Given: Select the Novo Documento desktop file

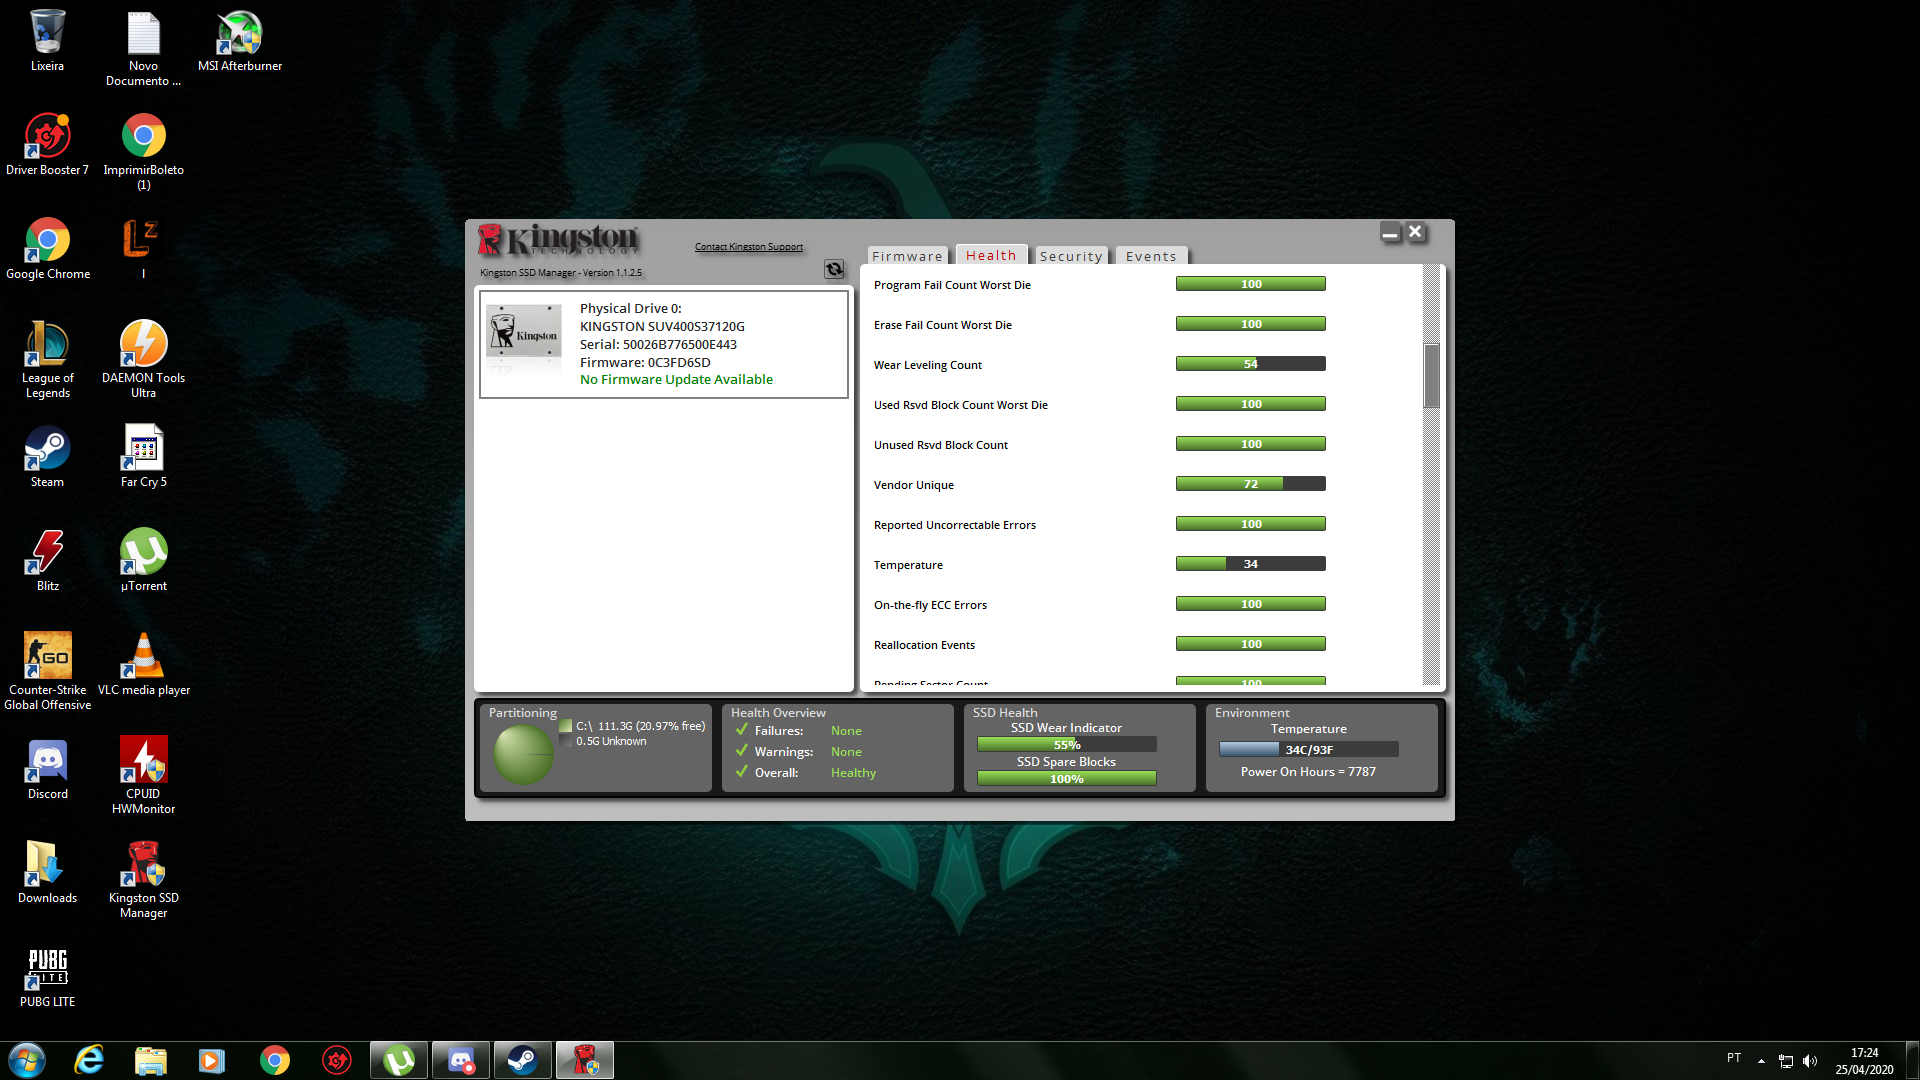Looking at the screenshot, I should 143,48.
